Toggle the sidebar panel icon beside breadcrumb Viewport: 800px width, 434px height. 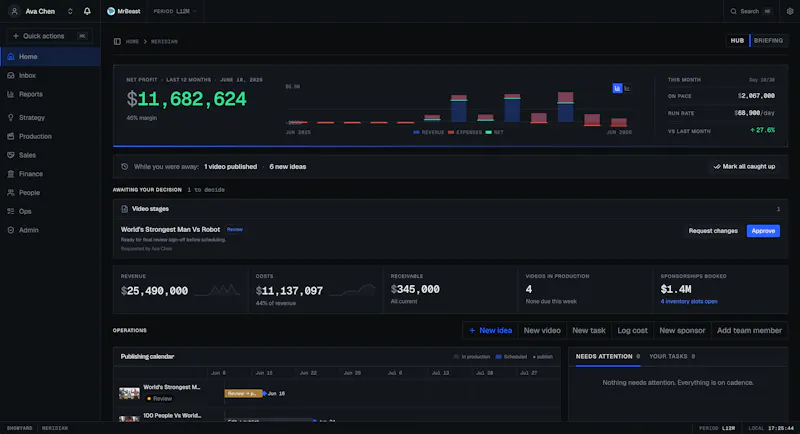click(x=117, y=41)
